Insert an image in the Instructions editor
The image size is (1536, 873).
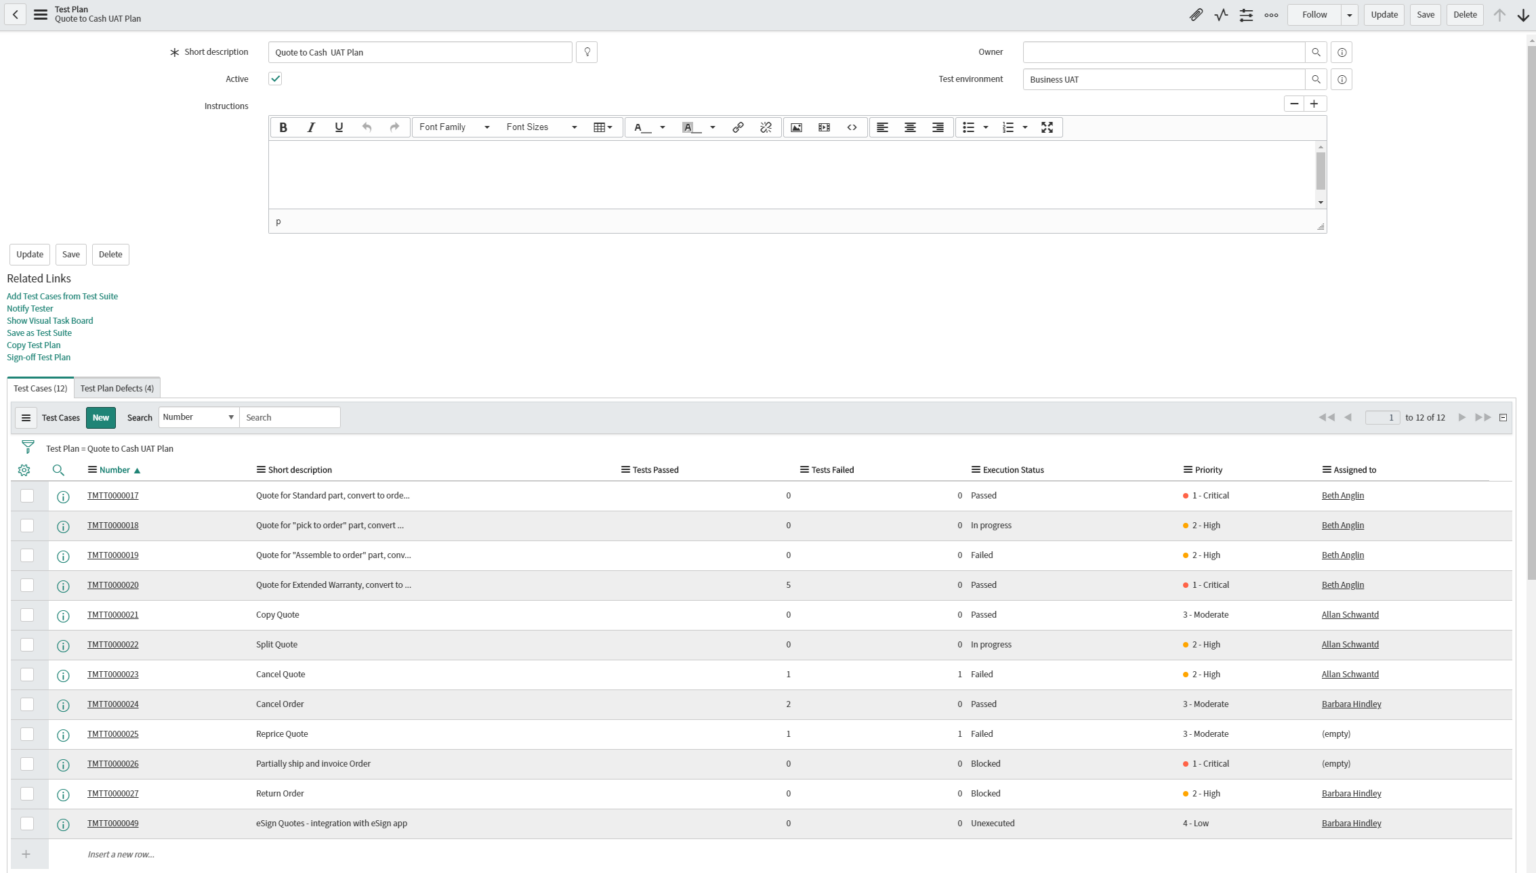[796, 127]
